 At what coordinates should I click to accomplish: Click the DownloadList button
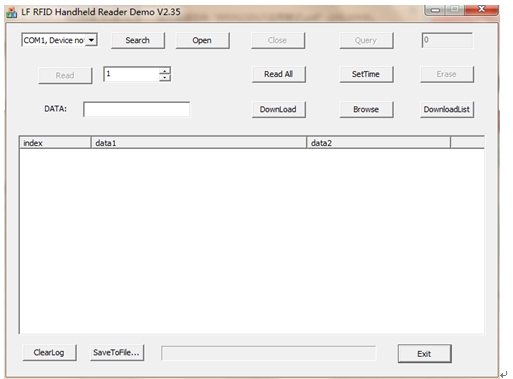coord(447,109)
